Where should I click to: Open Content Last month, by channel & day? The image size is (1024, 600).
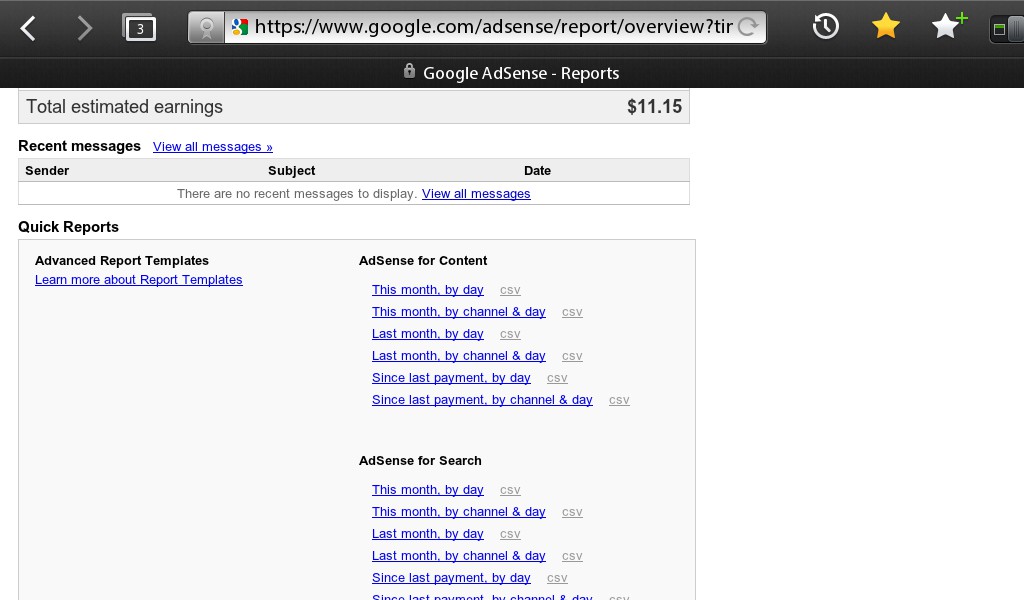(x=458, y=356)
